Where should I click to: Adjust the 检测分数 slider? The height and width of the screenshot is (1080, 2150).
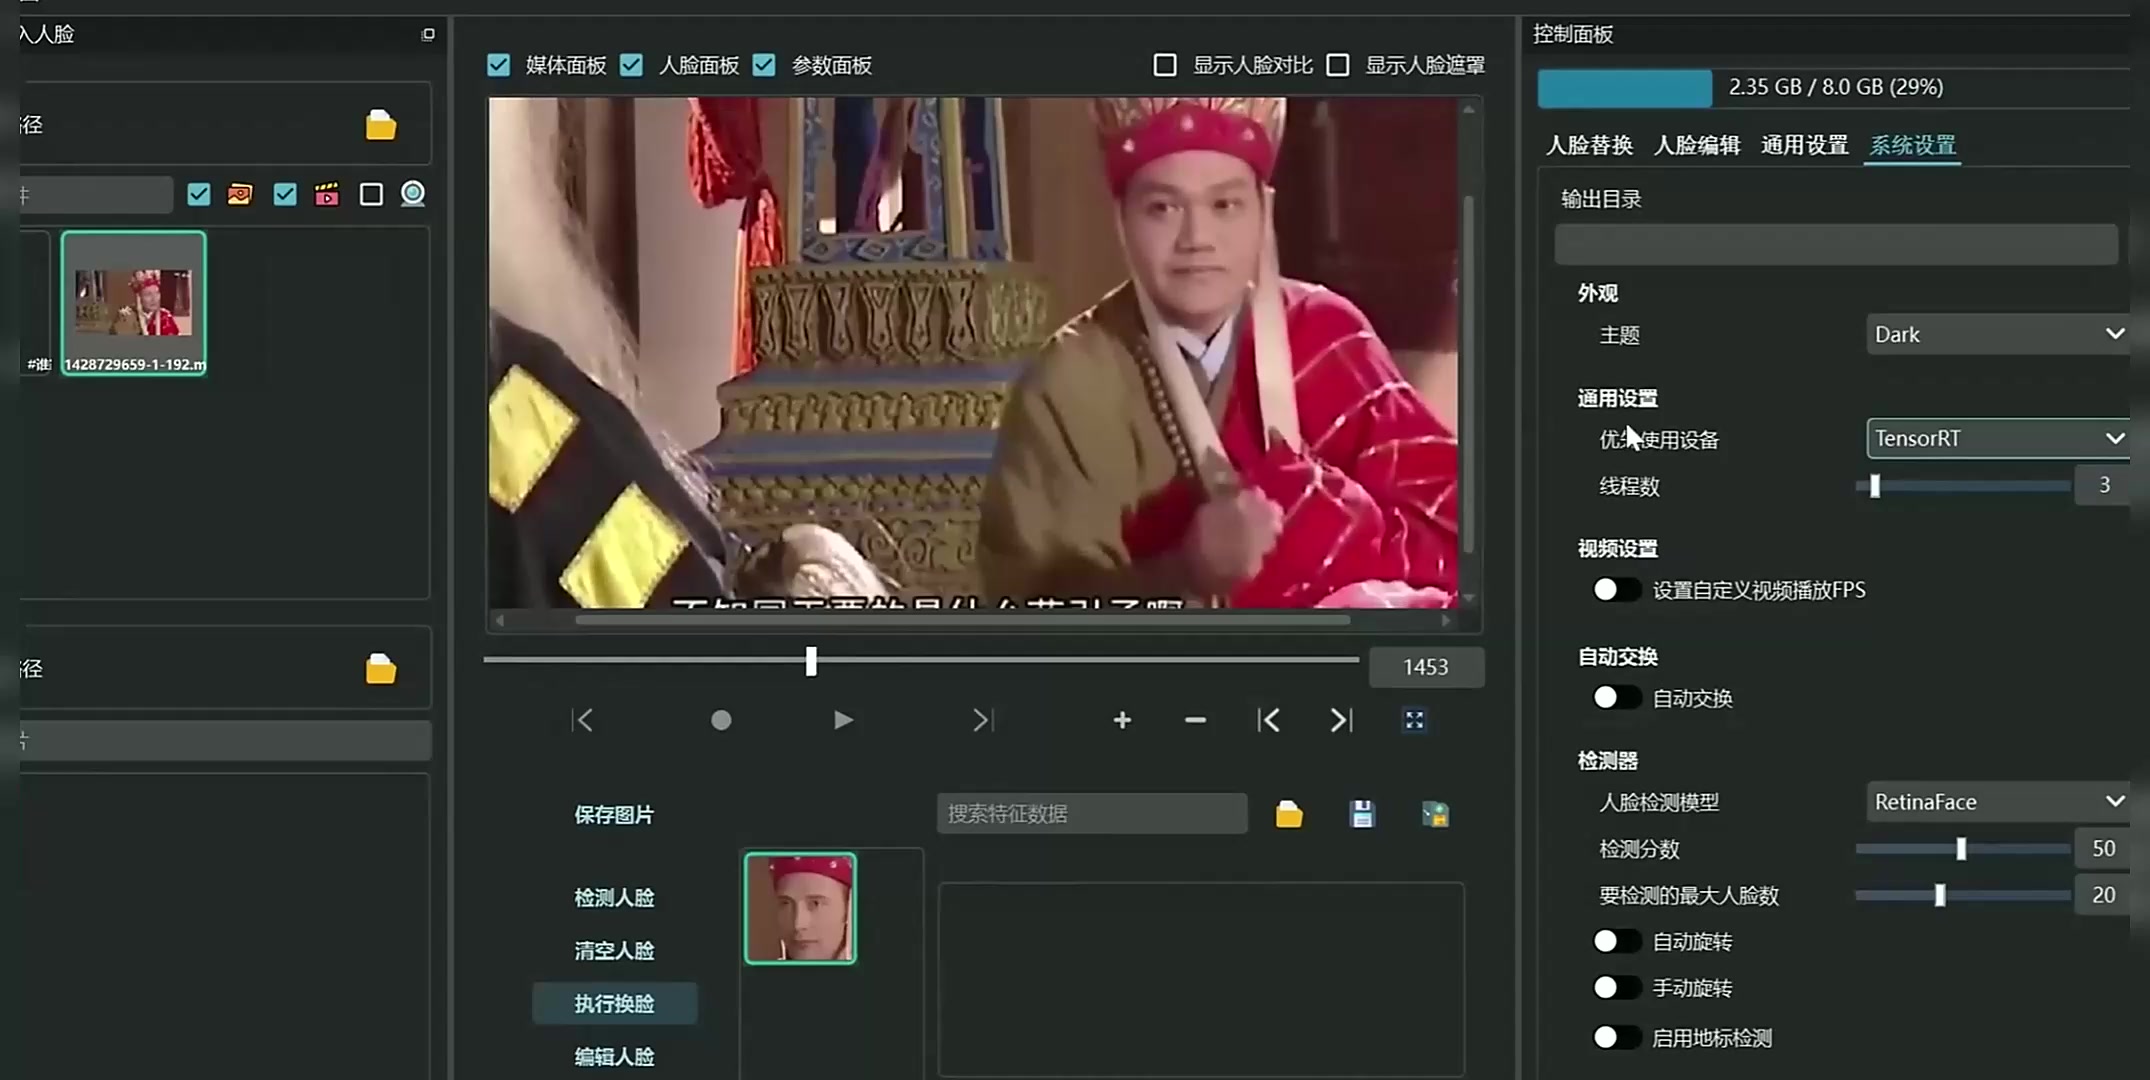pyautogui.click(x=1962, y=849)
